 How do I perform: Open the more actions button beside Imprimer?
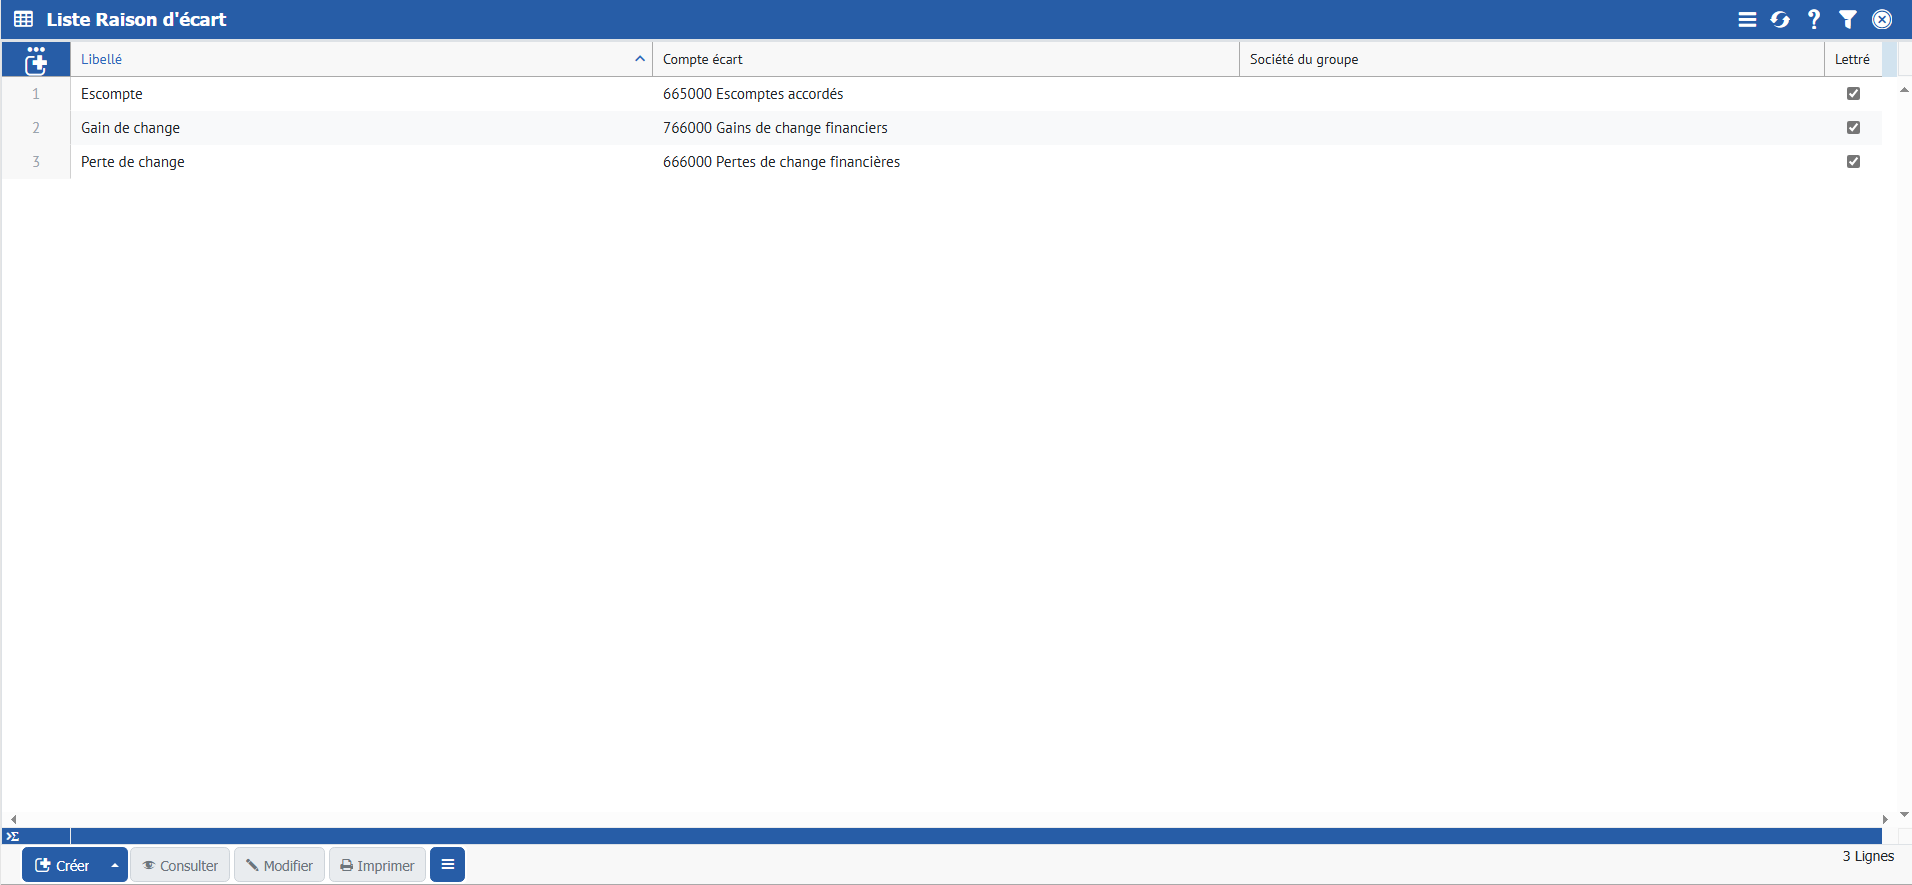click(x=447, y=865)
